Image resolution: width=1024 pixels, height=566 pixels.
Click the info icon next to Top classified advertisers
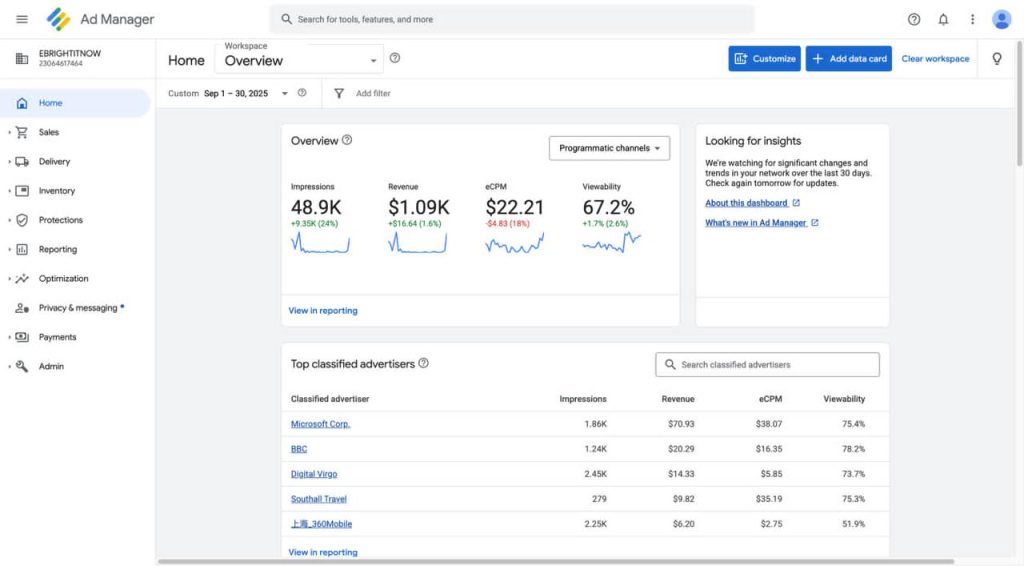[423, 363]
